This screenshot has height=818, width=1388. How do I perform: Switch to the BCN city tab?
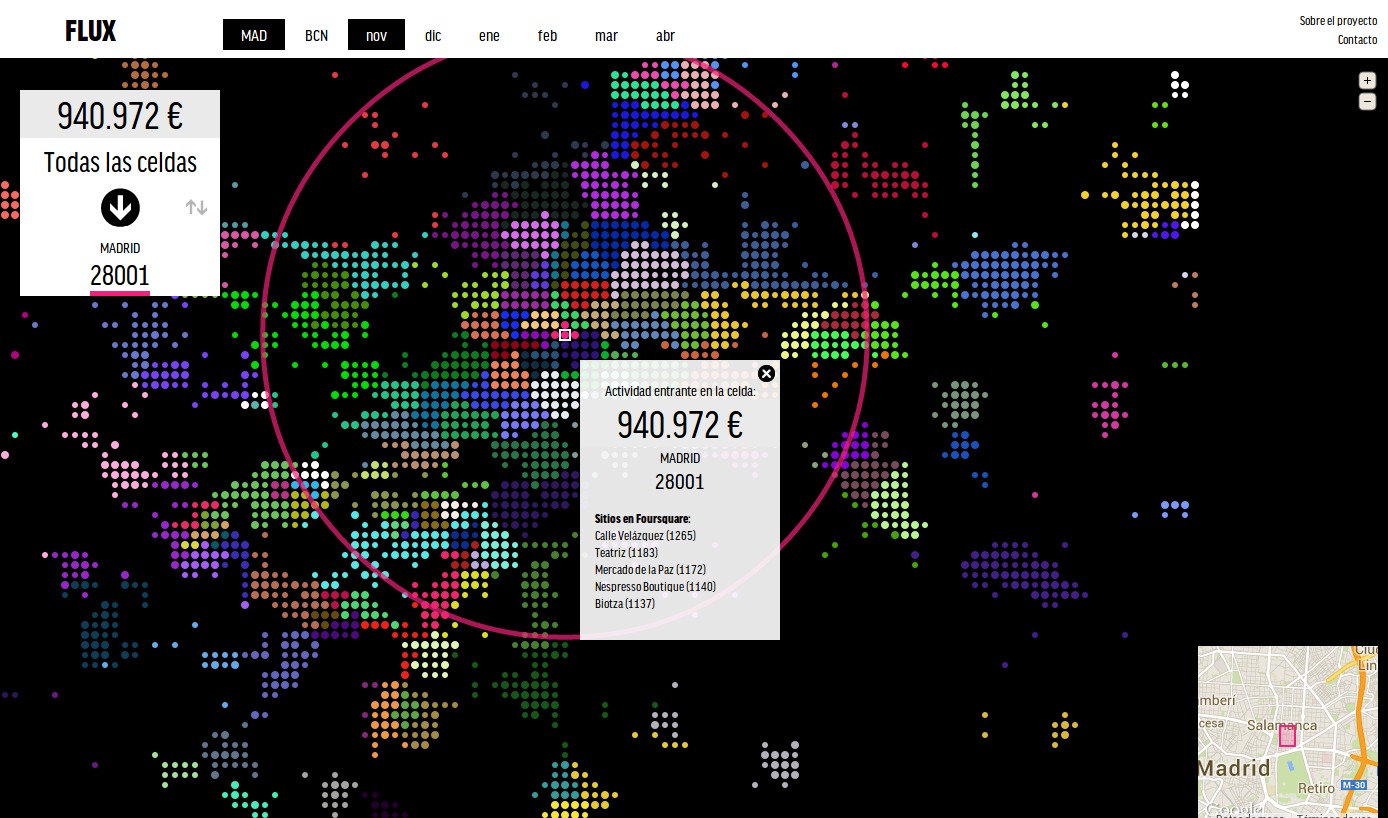click(x=316, y=35)
